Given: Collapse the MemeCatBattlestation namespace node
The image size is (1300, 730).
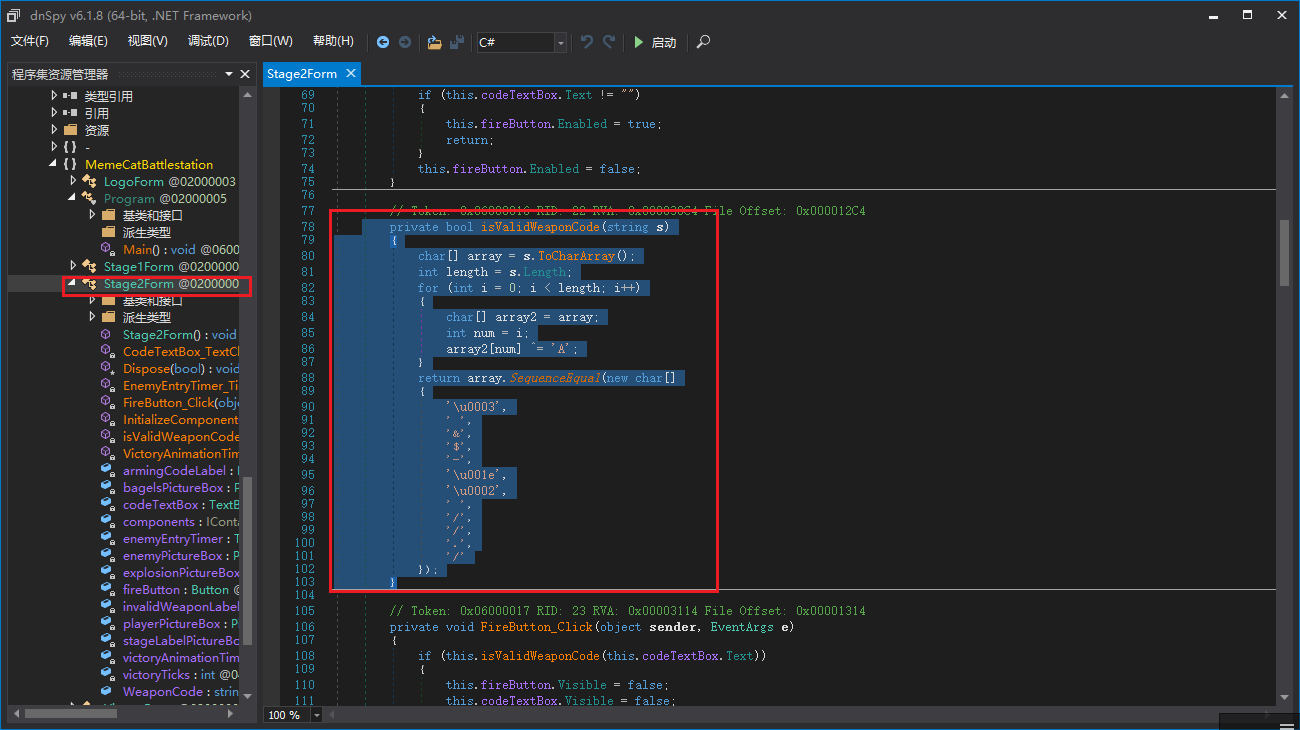Looking at the screenshot, I should tap(54, 164).
